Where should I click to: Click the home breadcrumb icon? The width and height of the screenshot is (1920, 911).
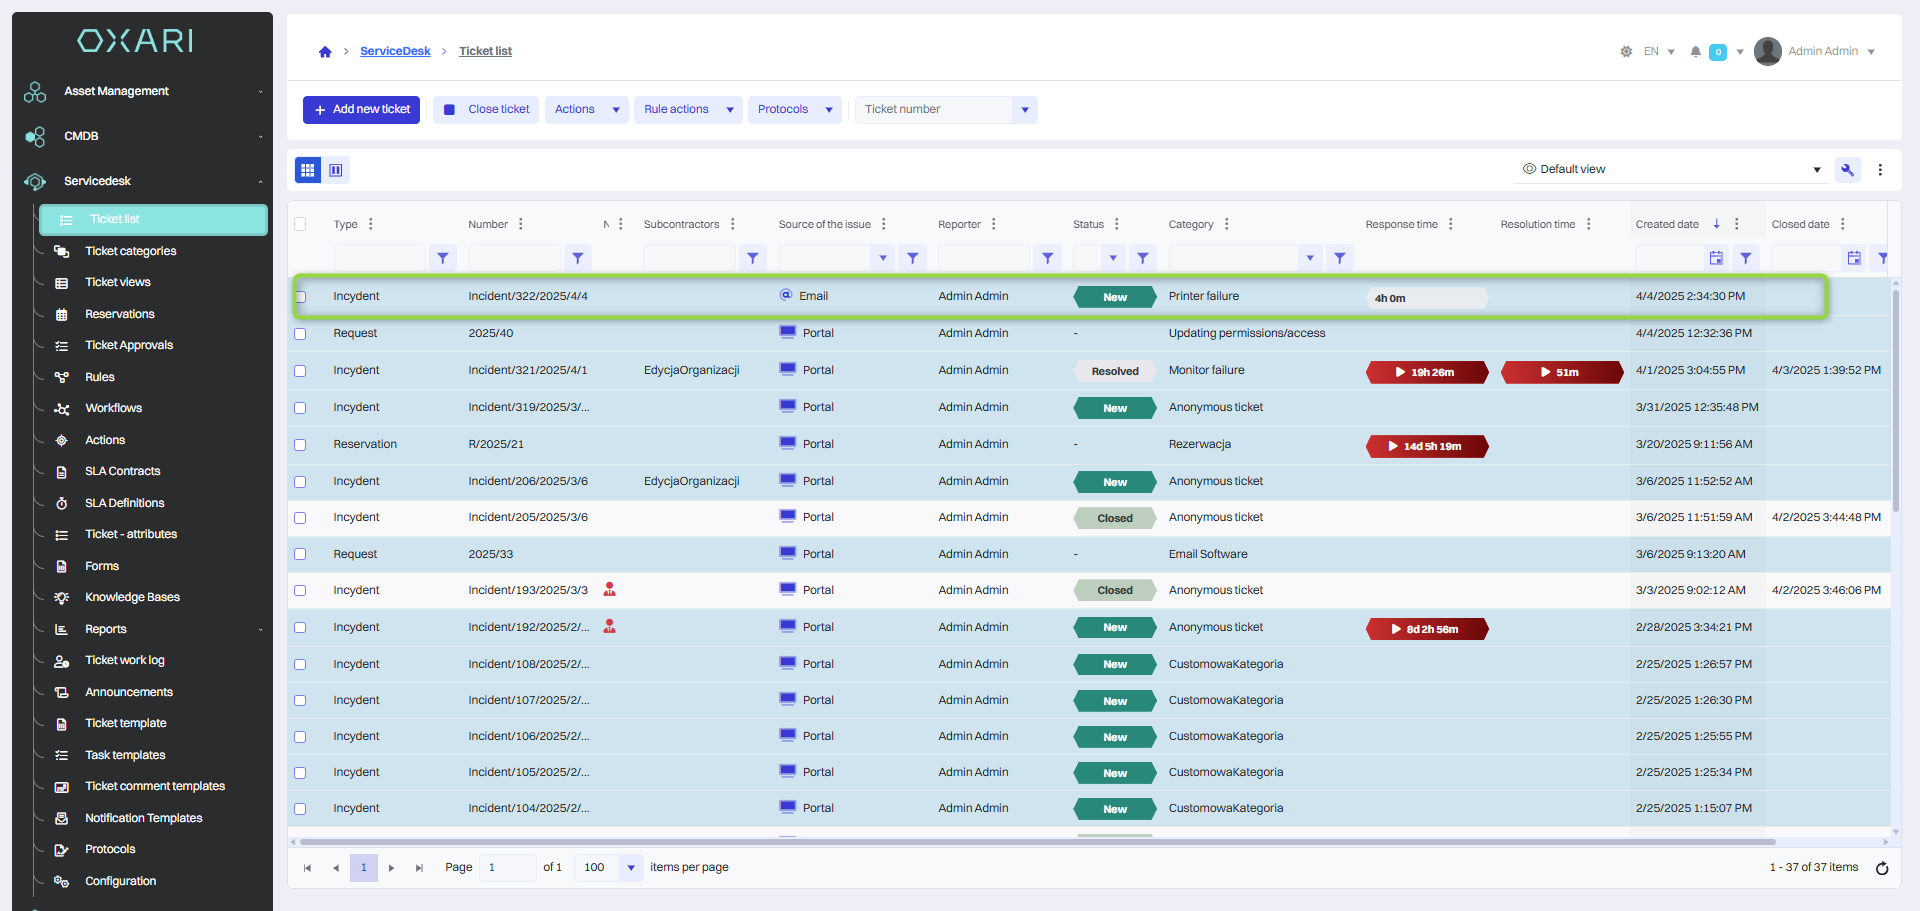tap(325, 52)
